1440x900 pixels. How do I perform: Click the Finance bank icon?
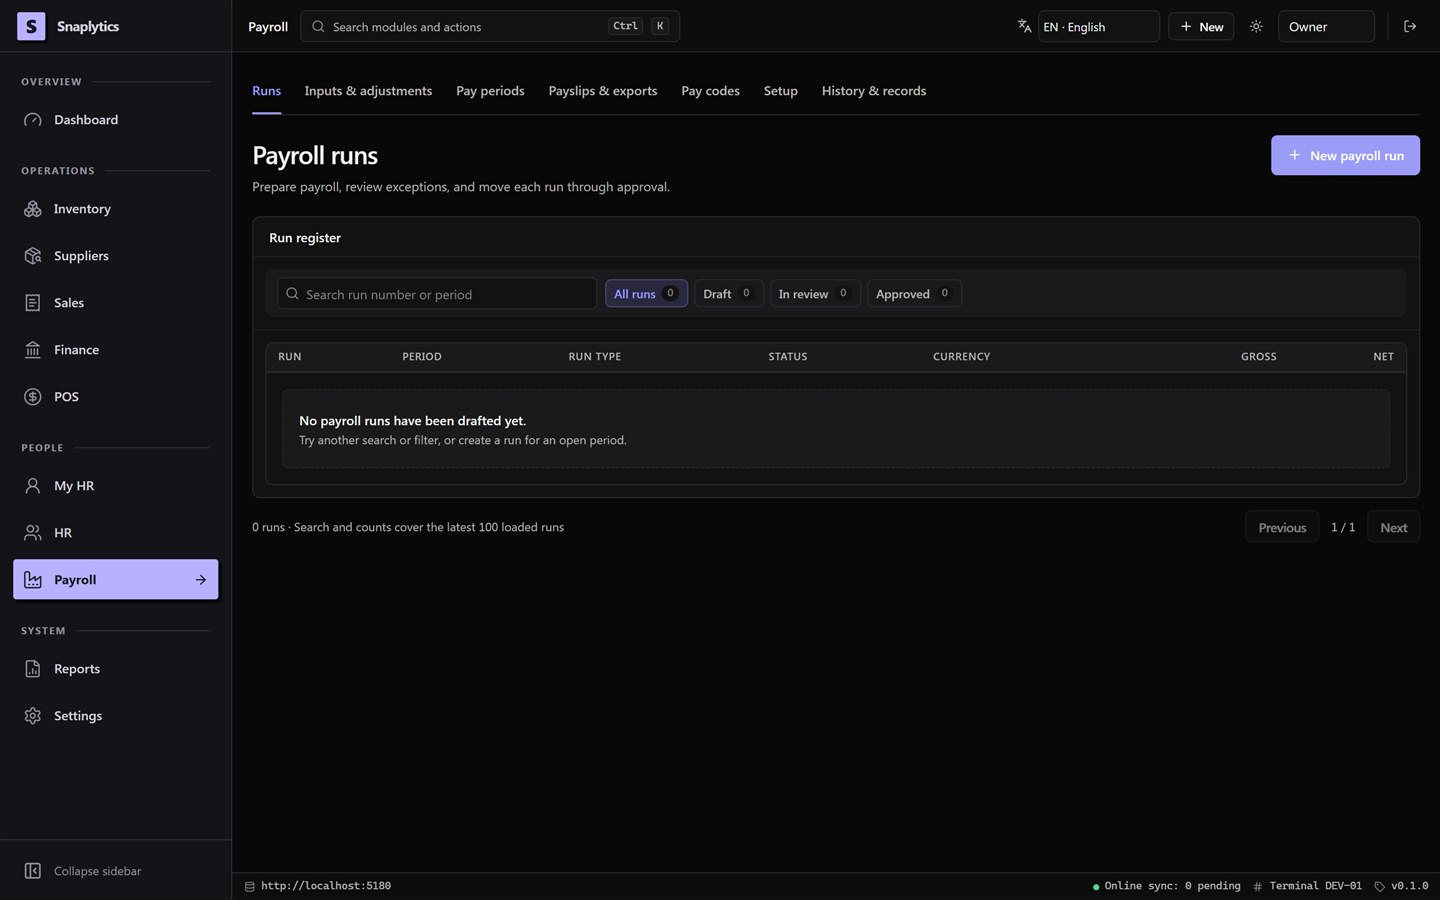click(x=33, y=350)
